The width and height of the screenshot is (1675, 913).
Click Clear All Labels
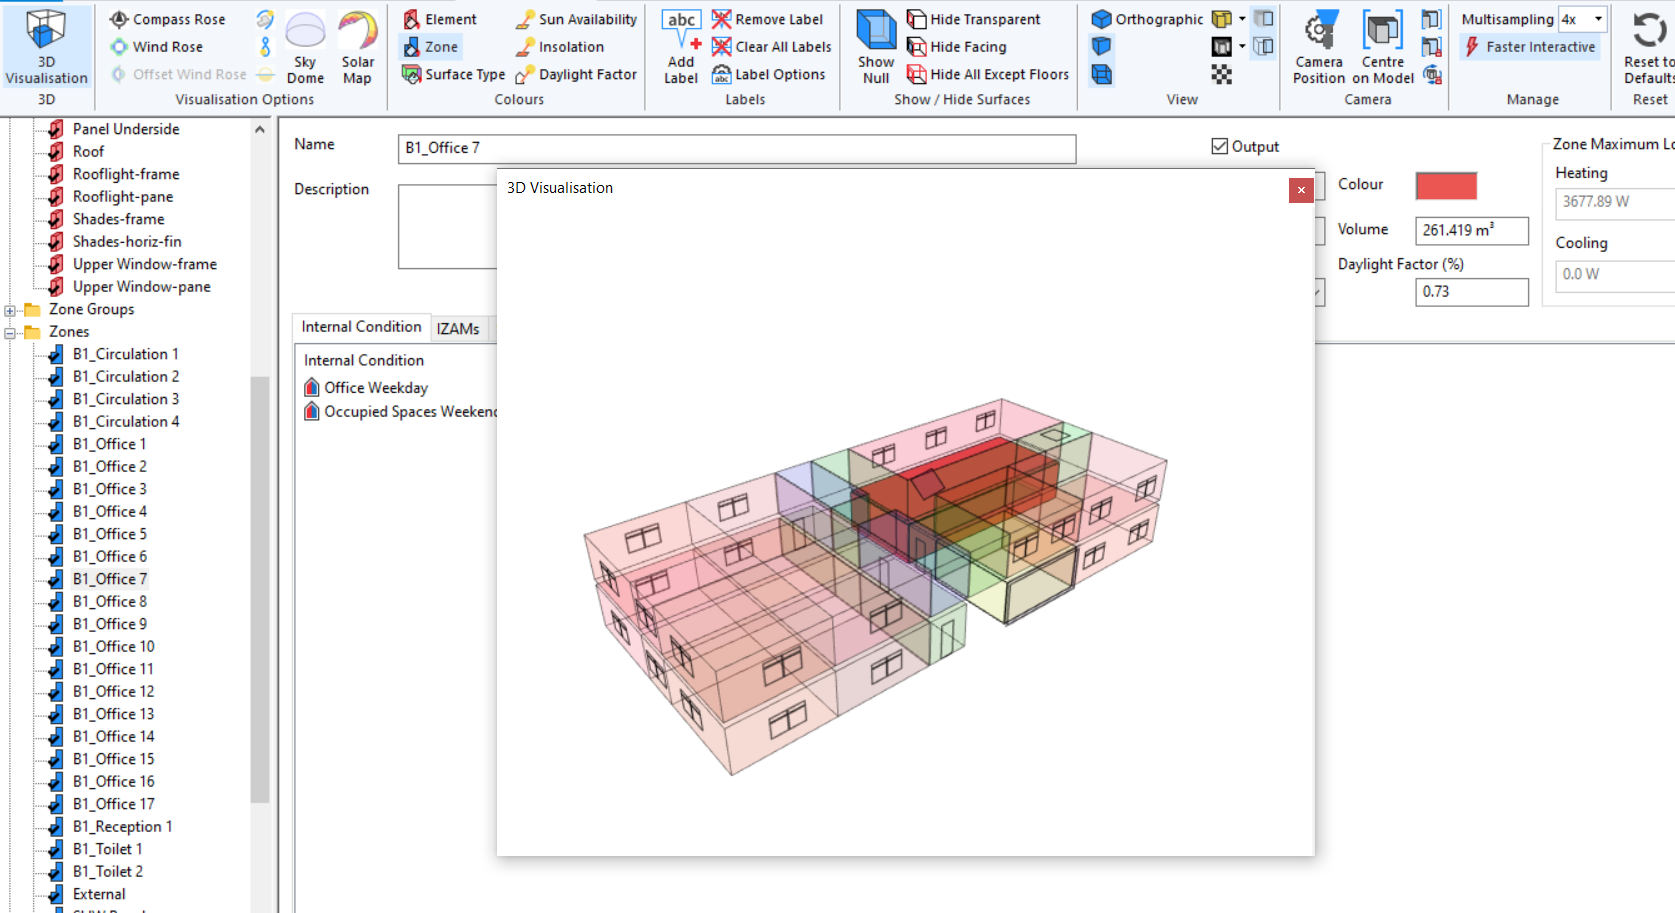click(x=771, y=47)
